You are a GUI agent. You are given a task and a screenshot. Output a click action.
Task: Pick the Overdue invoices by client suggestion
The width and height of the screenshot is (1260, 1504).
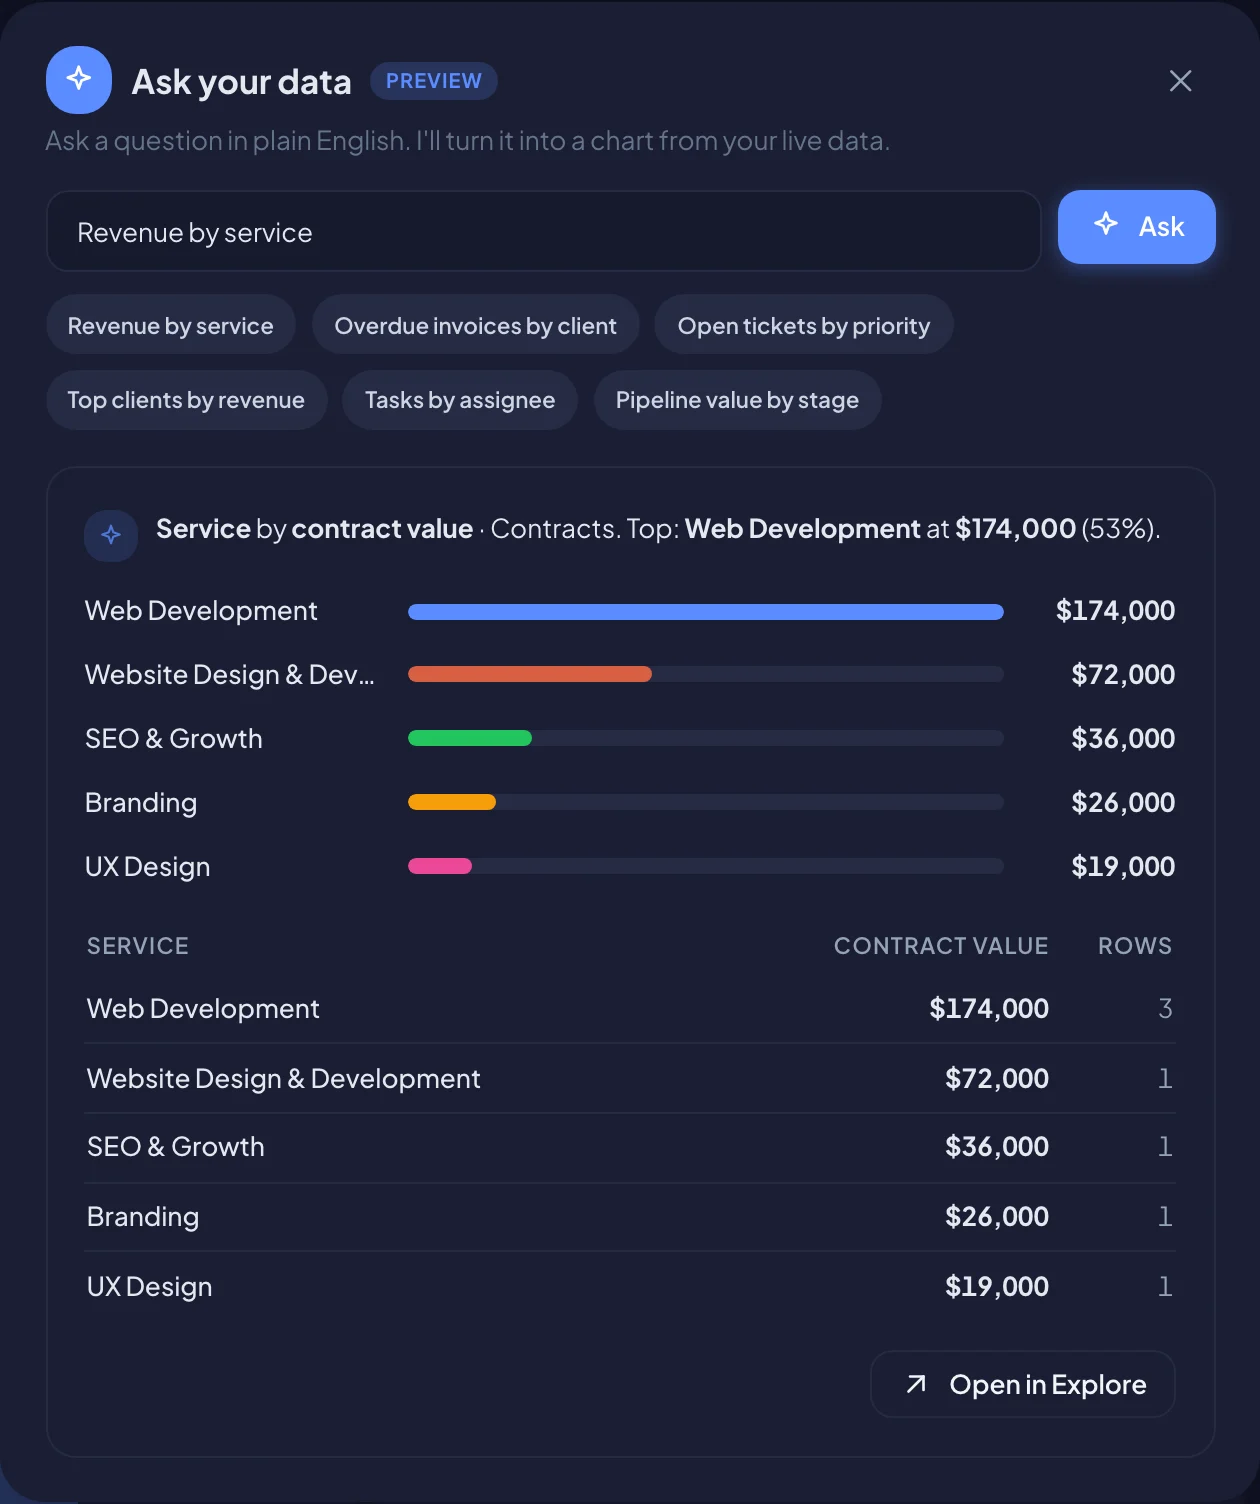(x=476, y=325)
